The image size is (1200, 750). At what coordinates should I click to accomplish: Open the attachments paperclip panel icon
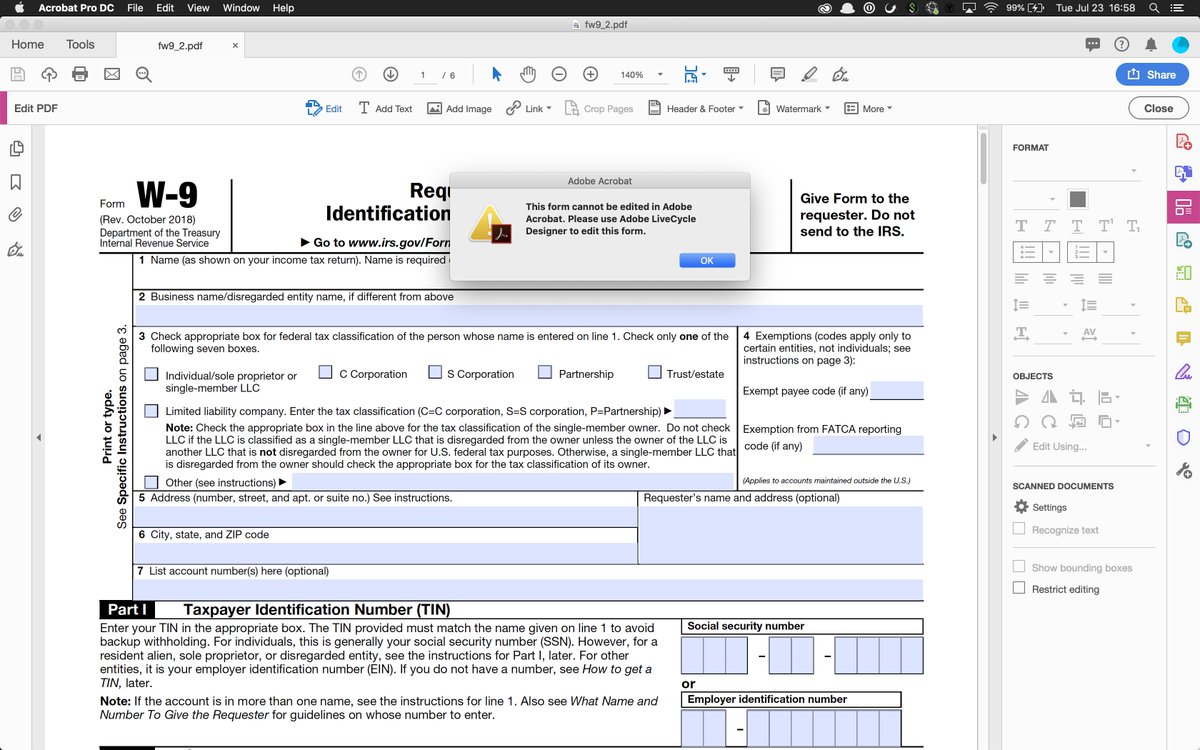tap(16, 214)
